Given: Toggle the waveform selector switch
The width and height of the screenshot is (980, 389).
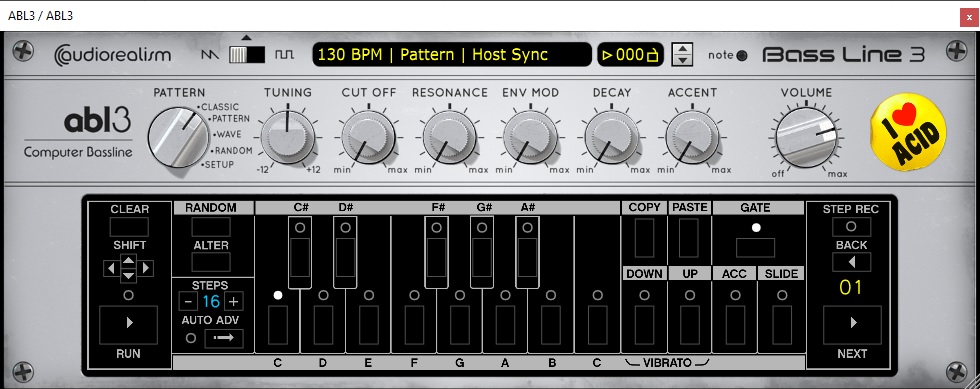Looking at the screenshot, I should 247,54.
